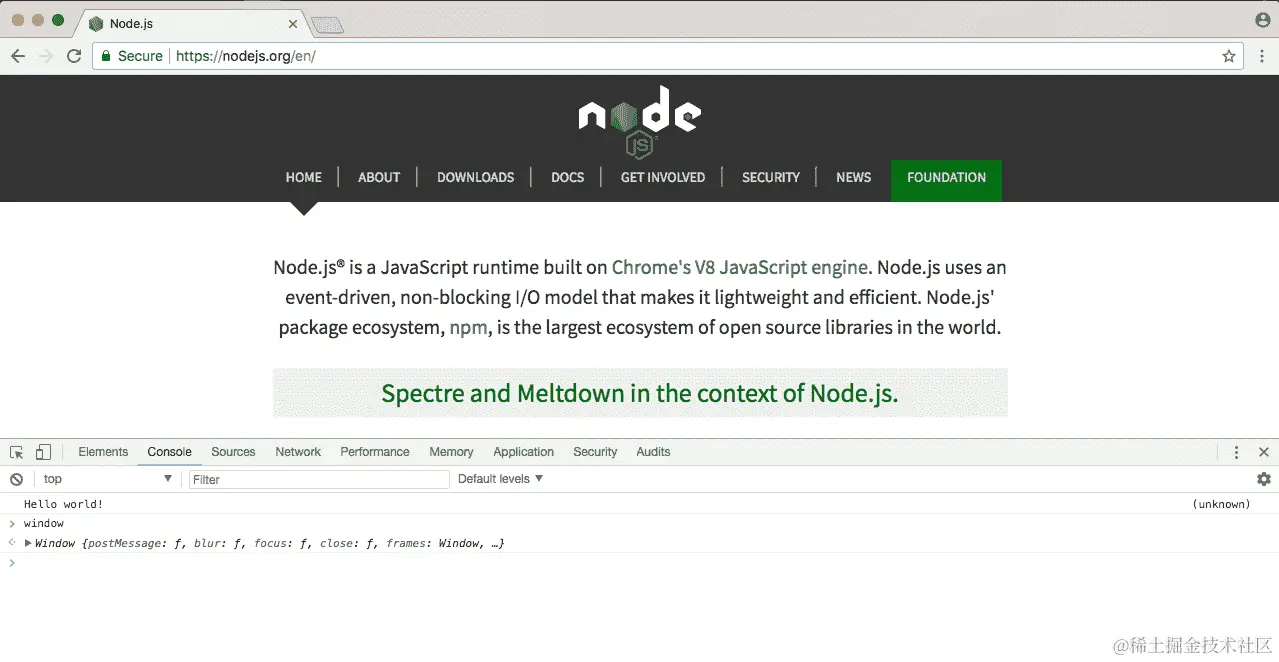Close the Node.js browser tab
Image resolution: width=1279 pixels, height=662 pixels.
[293, 23]
